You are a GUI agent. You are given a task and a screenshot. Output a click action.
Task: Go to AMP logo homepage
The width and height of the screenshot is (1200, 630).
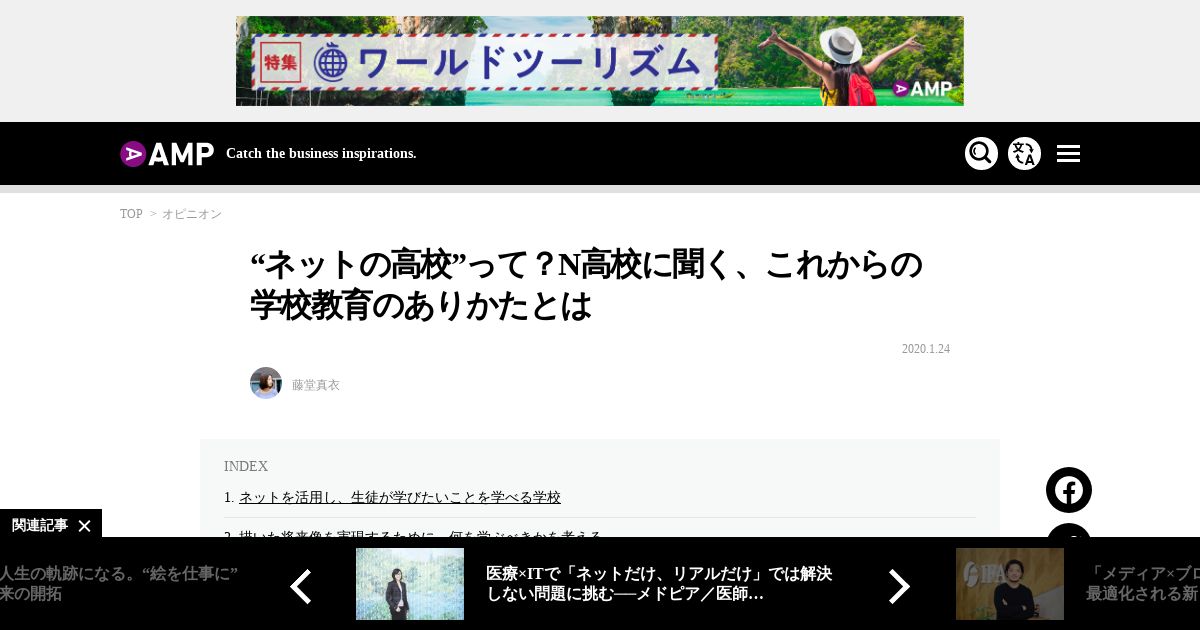point(167,154)
